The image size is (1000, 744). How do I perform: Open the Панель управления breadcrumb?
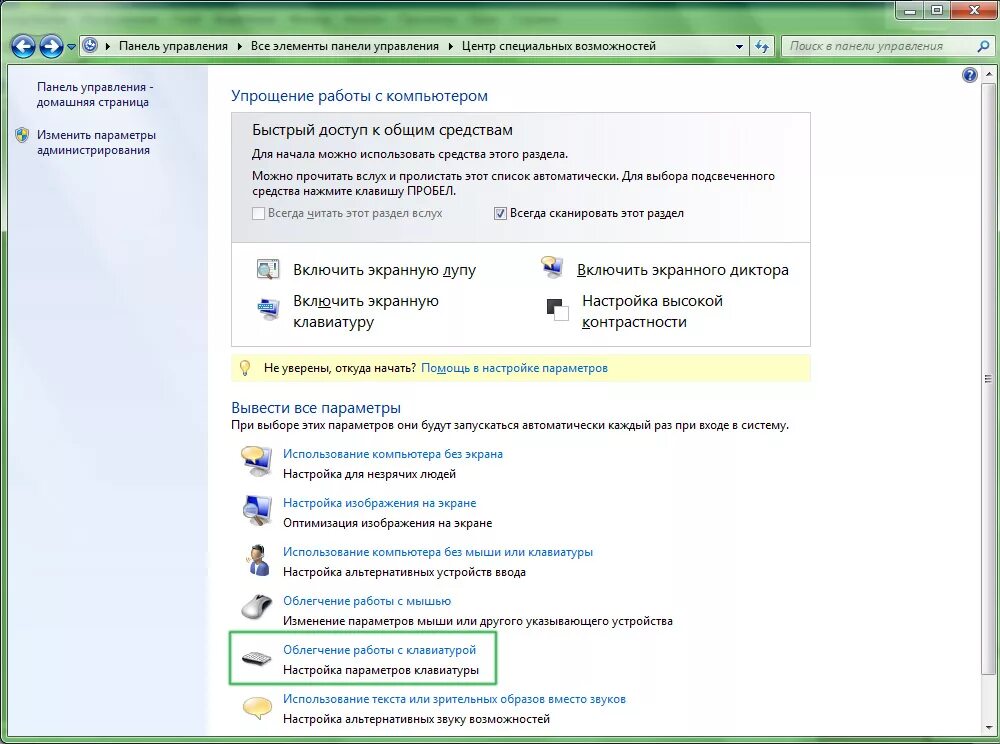[173, 46]
